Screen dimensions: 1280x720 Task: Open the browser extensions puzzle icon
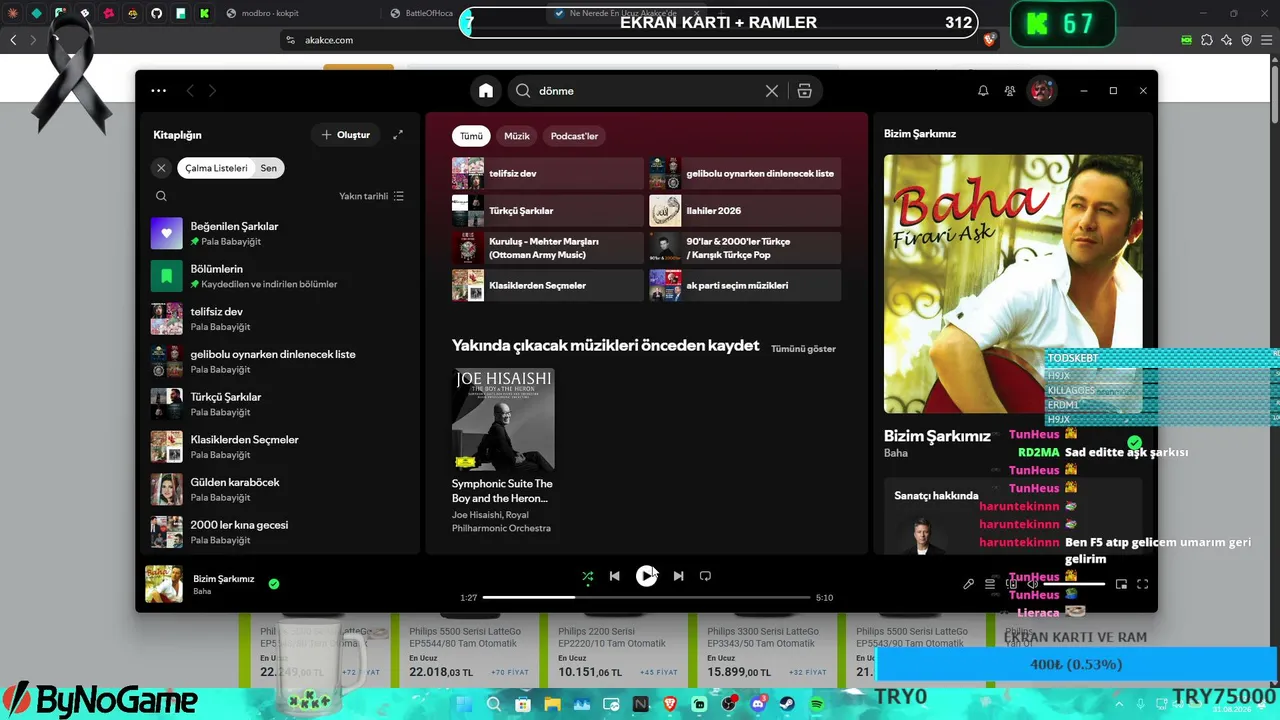[x=1207, y=40]
